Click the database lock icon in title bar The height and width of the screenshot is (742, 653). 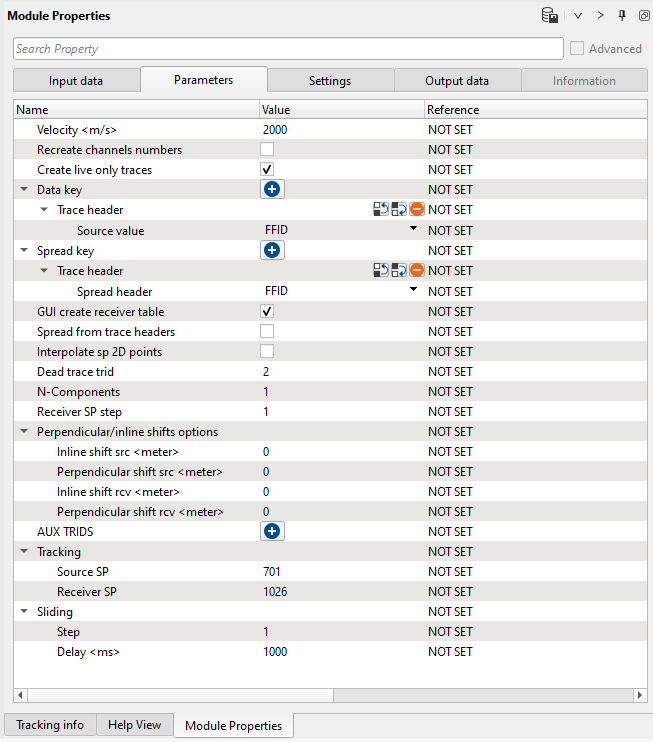point(549,16)
